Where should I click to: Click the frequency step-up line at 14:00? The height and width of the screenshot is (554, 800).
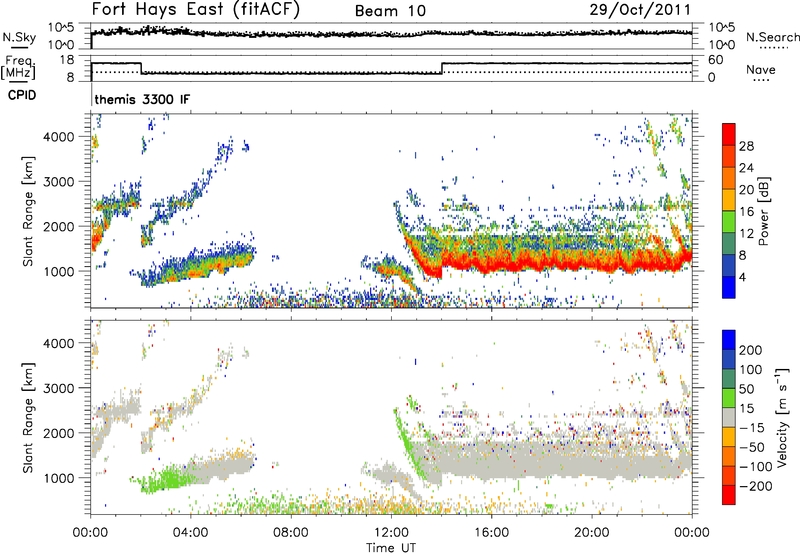(442, 68)
